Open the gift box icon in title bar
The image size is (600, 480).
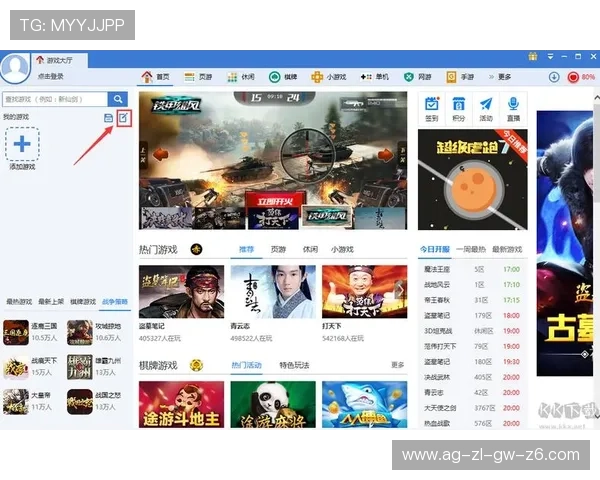(533, 57)
